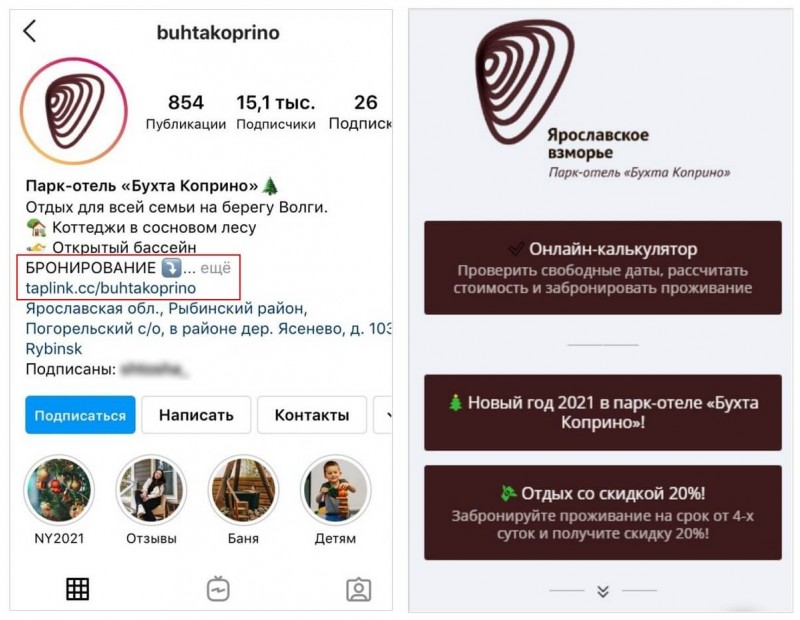Open the Отдых со скидкой 20% block
The height and width of the screenshot is (620, 800).
point(603,512)
